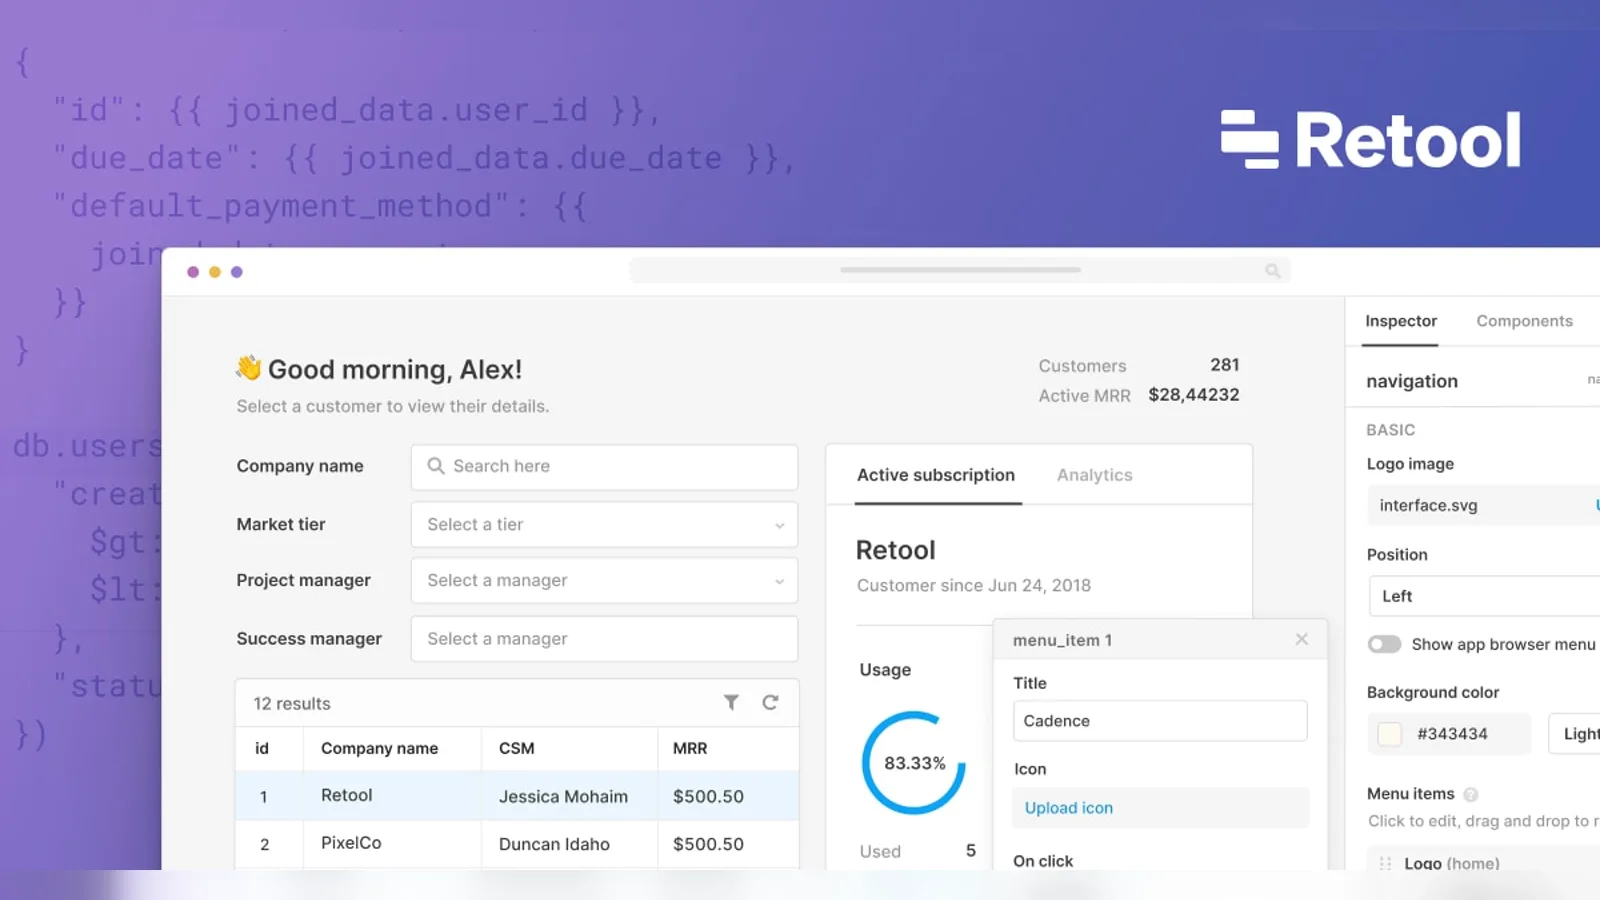
Task: Open the Inspector tab
Action: (x=1401, y=321)
